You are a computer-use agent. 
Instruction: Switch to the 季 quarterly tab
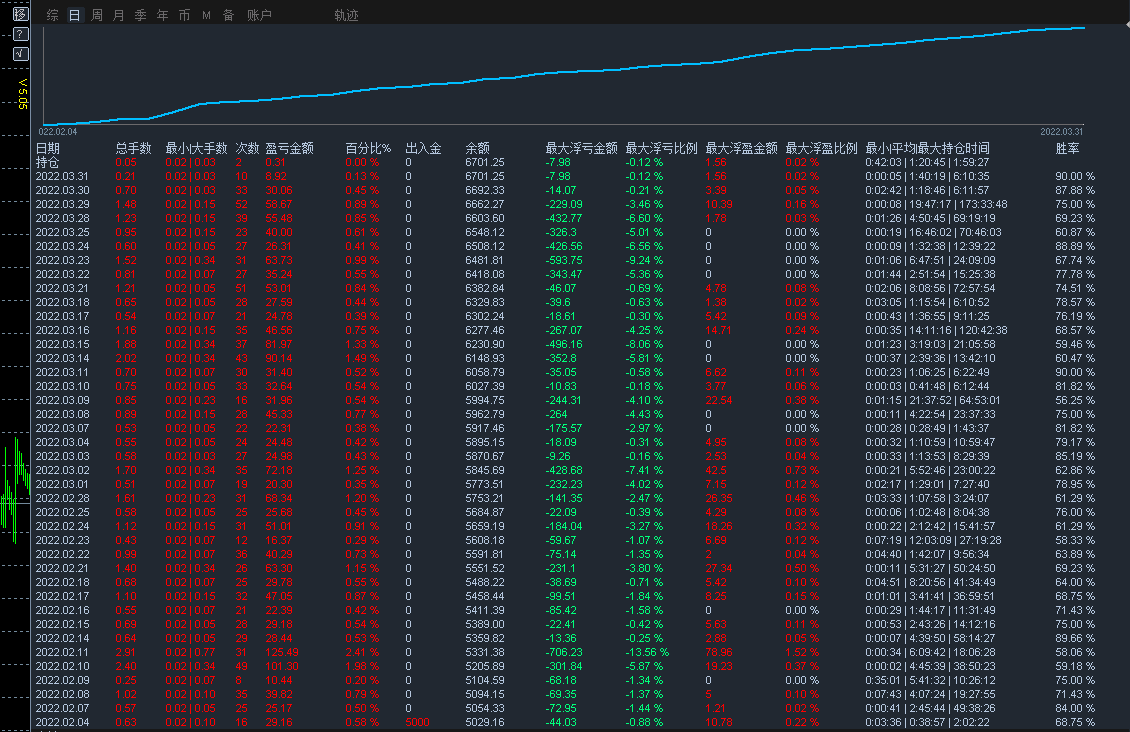(140, 15)
